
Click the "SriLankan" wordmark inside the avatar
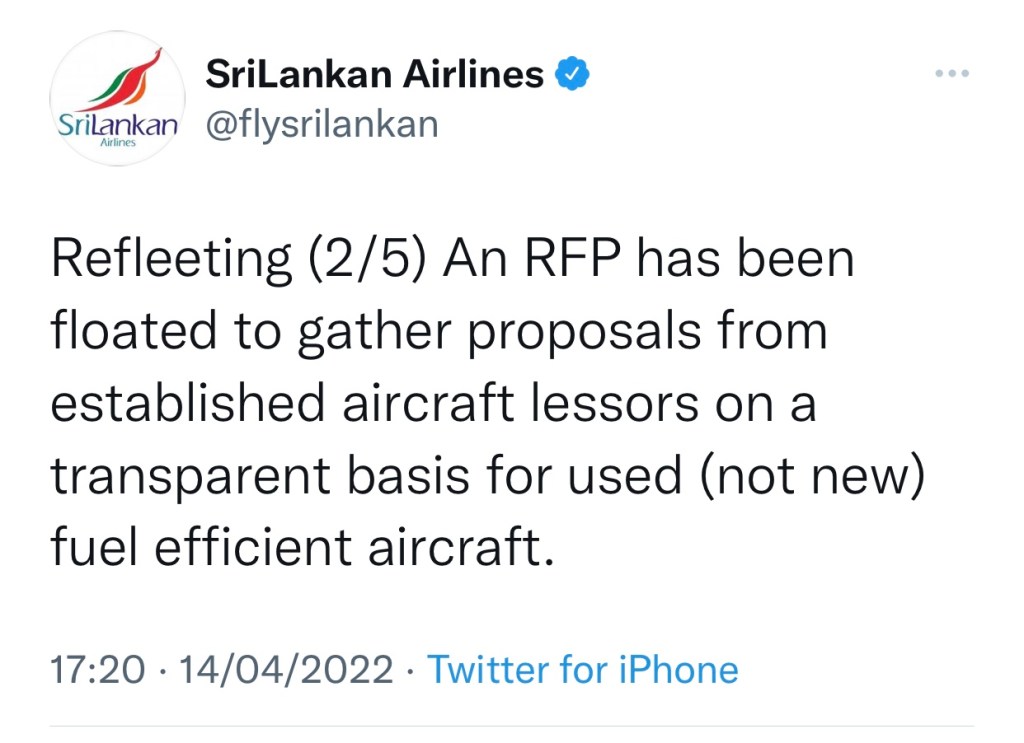coord(118,127)
